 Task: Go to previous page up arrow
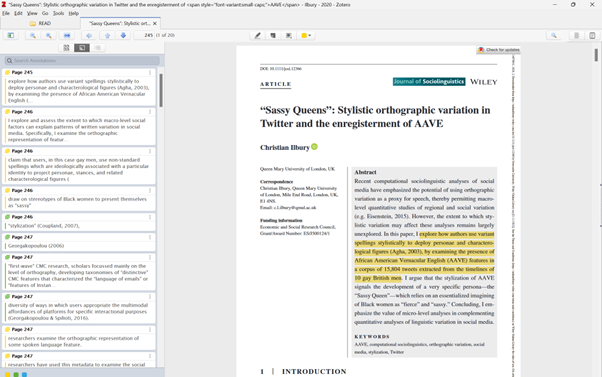107,35
